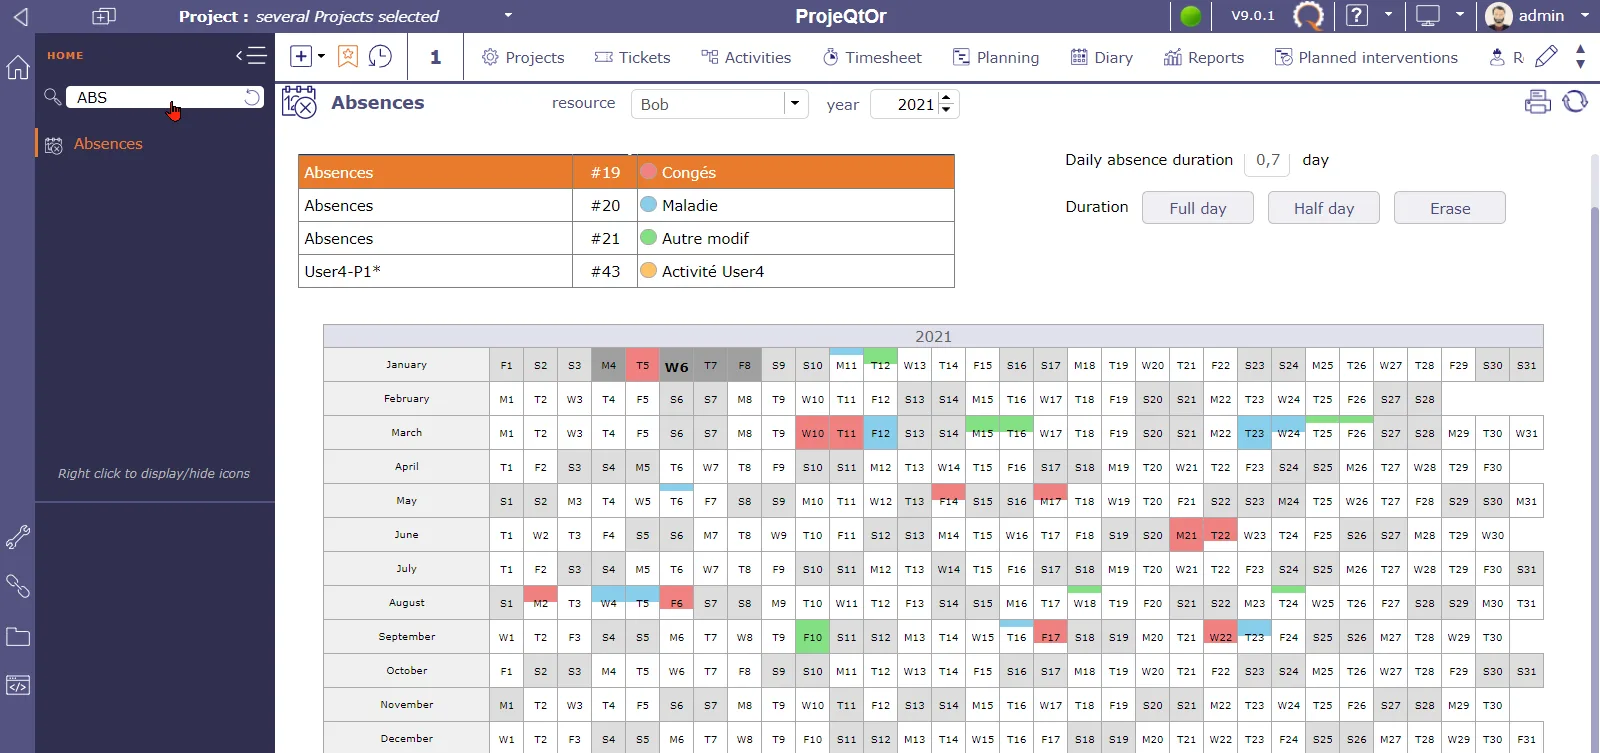Screen dimensions: 1600x753
Task: Open the Tickets menu
Action: coord(632,58)
